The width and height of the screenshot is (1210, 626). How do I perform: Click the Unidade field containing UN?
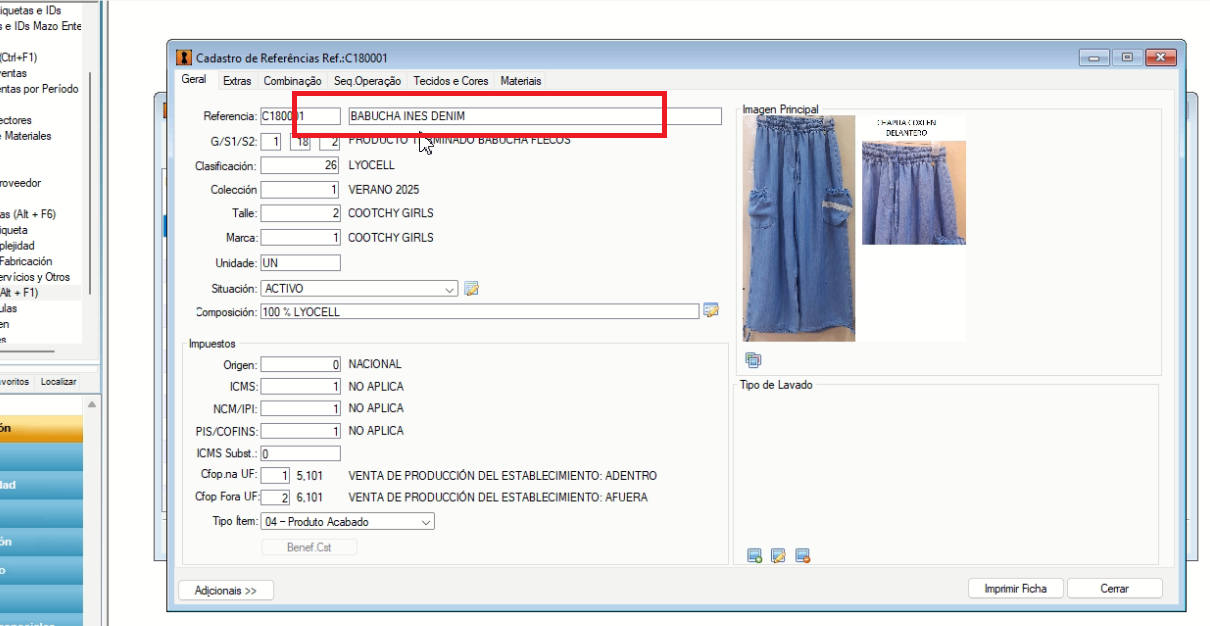(x=300, y=263)
